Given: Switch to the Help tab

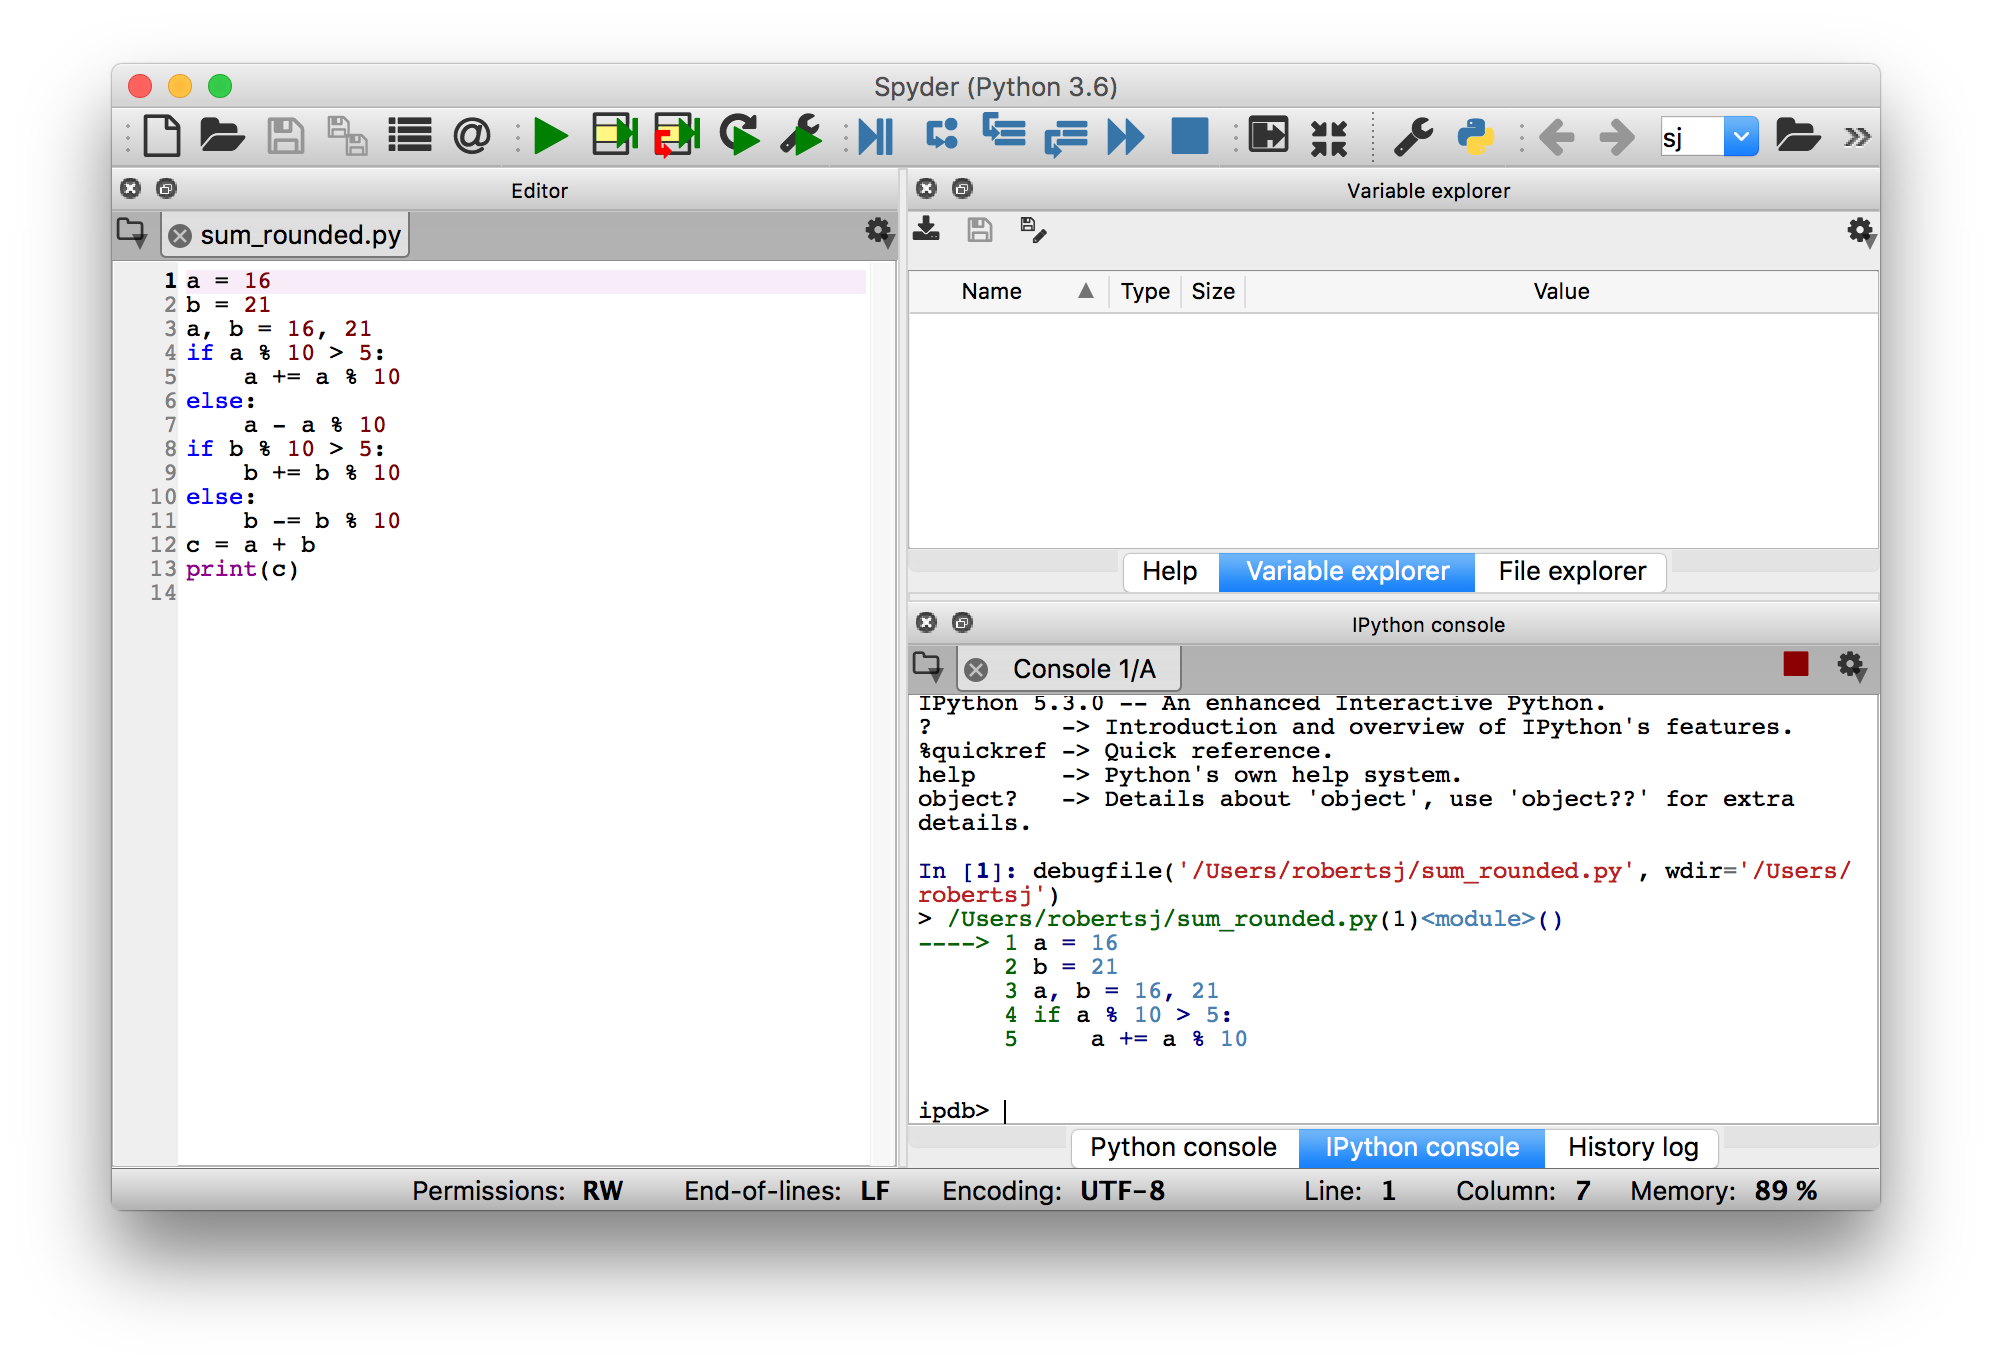Looking at the screenshot, I should [1164, 572].
